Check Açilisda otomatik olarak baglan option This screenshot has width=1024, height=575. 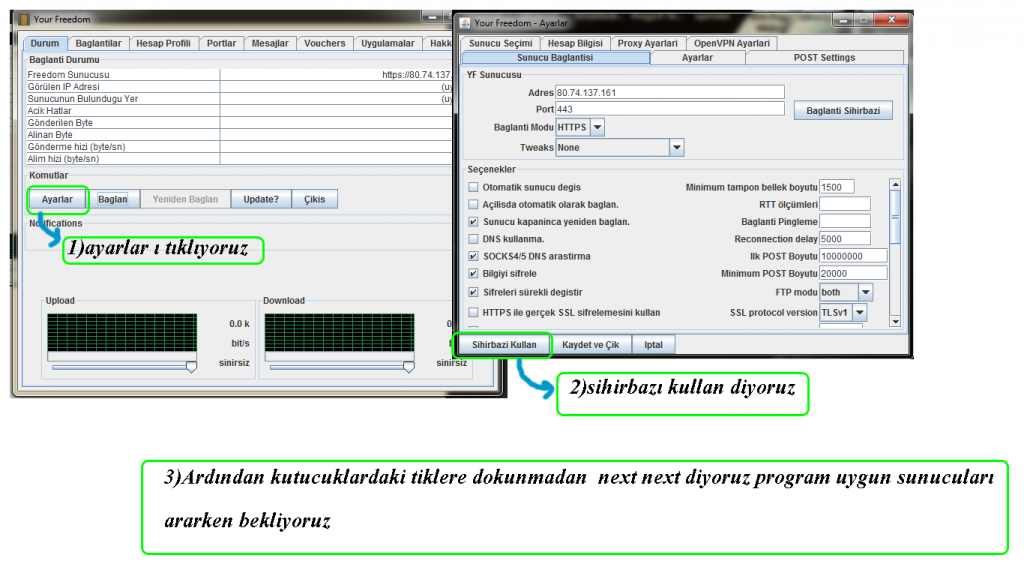473,205
